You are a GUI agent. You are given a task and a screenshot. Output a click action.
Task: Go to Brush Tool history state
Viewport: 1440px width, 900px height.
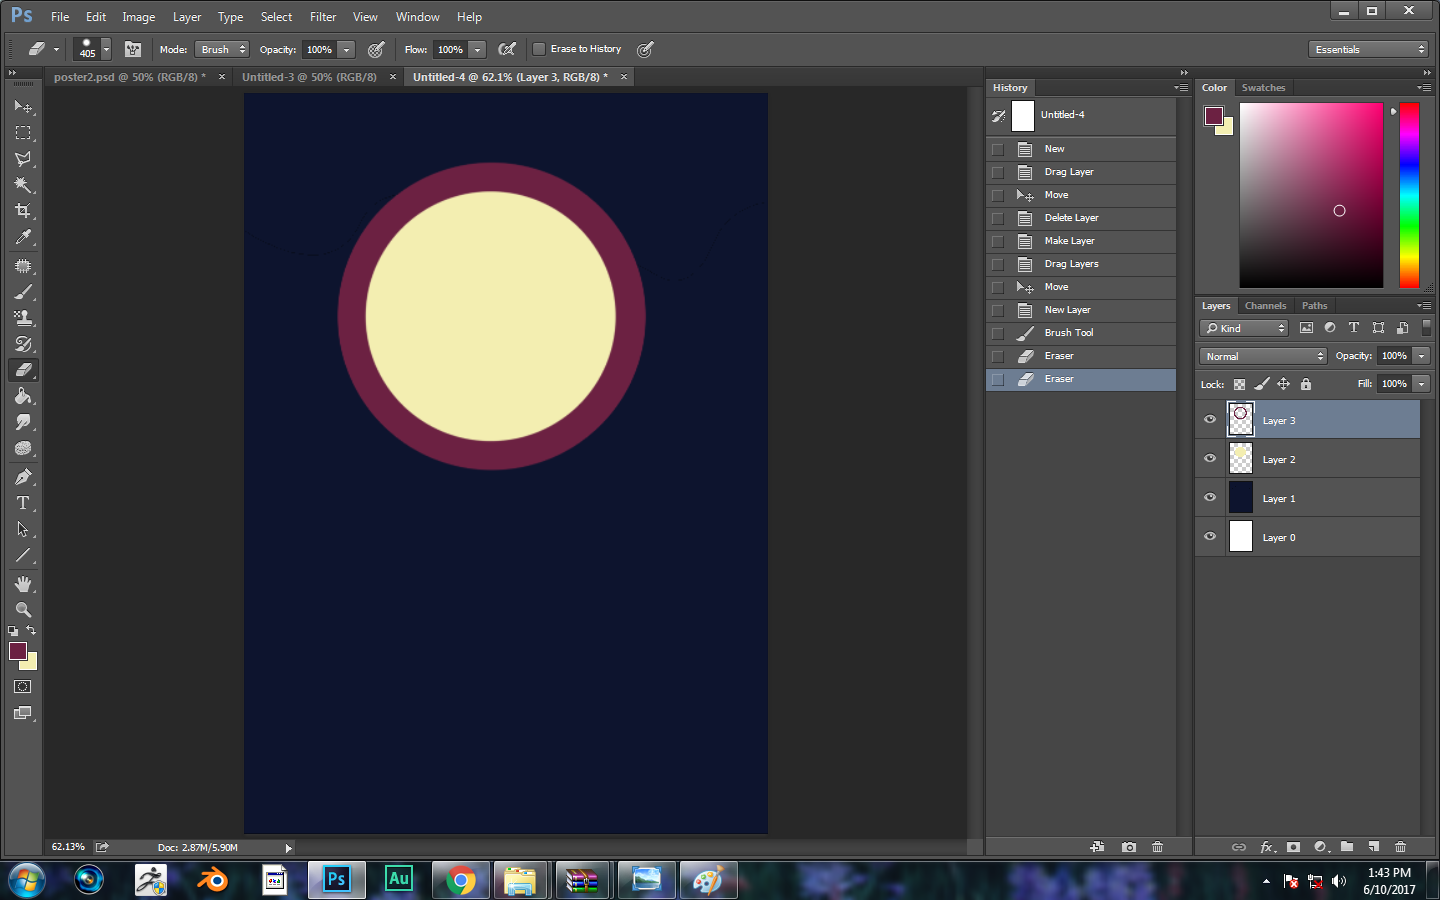pyautogui.click(x=1068, y=333)
